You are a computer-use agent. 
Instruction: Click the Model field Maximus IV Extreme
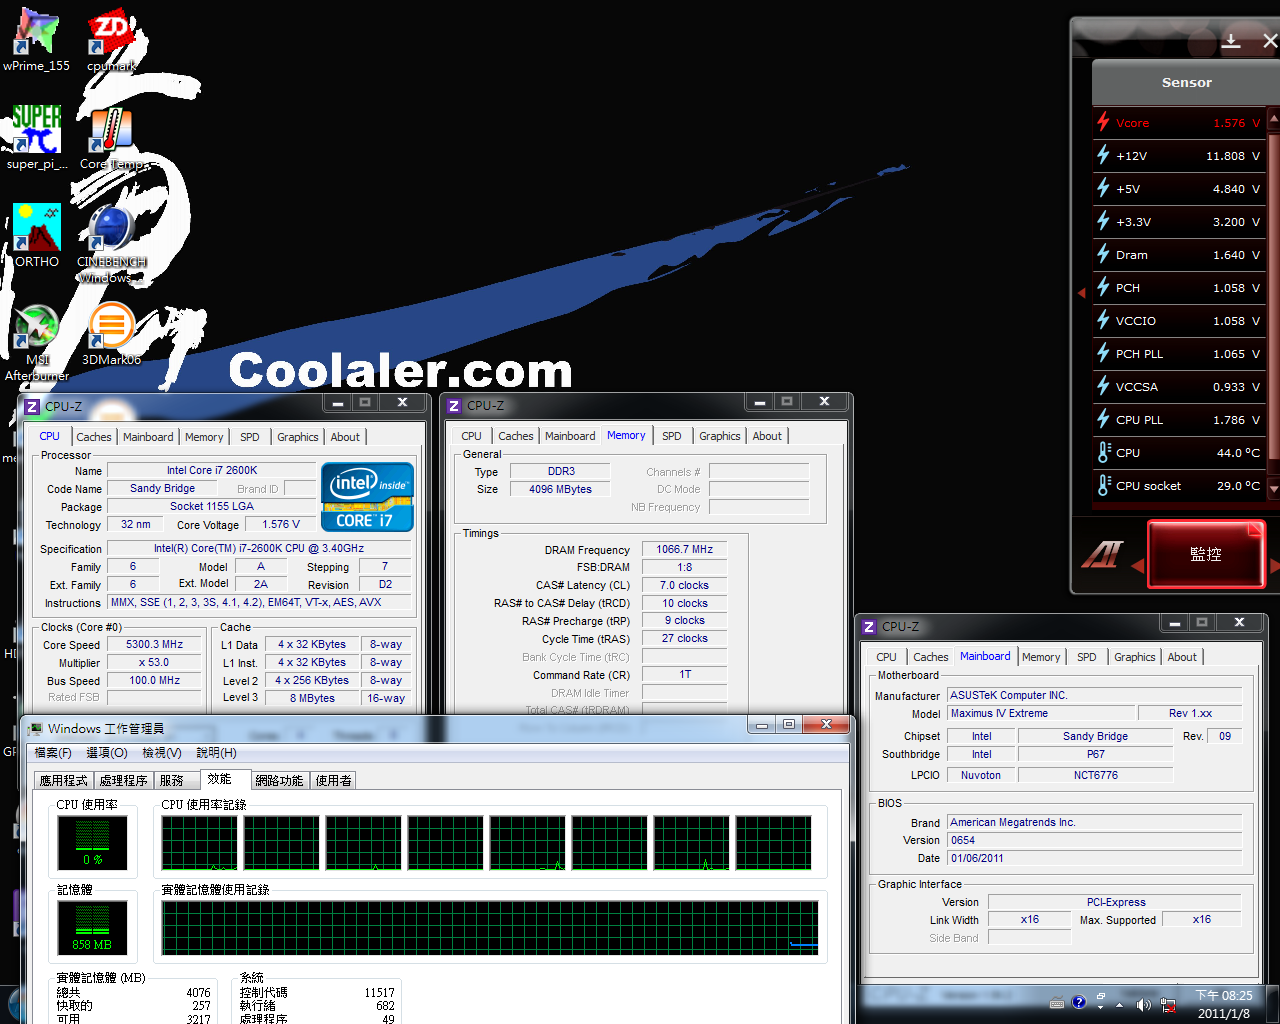(1041, 713)
